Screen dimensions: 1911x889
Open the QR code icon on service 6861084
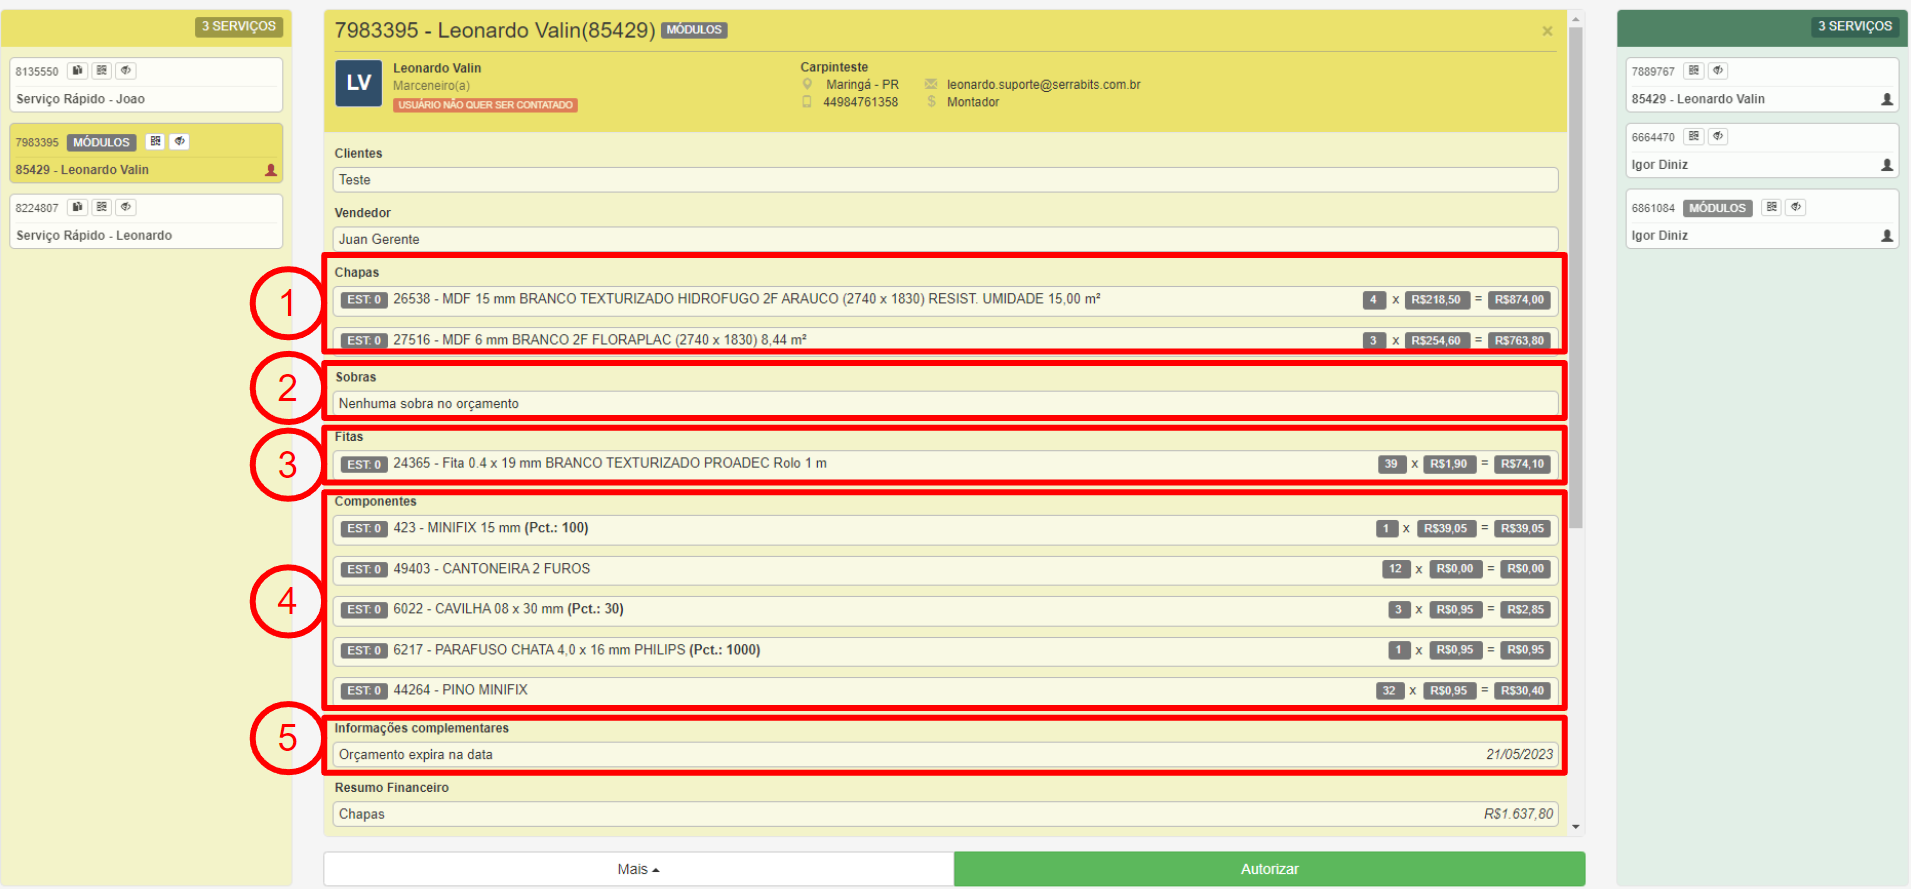tap(1772, 207)
